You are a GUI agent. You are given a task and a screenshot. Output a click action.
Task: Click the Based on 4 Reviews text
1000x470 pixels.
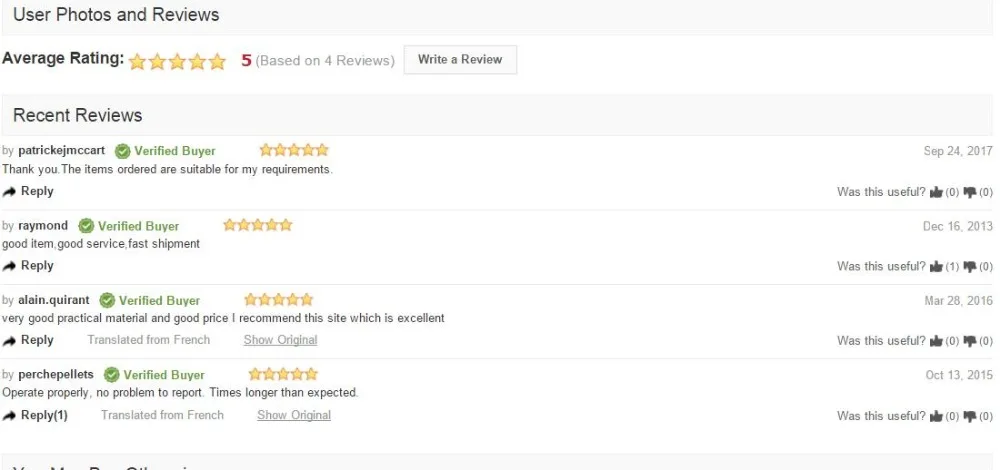point(325,61)
